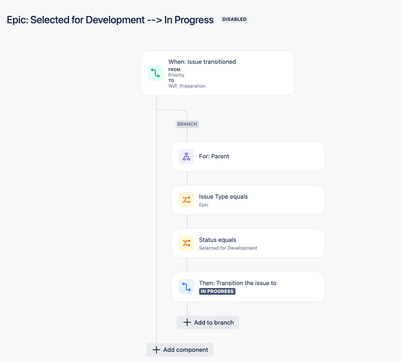
Task: Click the orange Issue Type equals condition icon
Action: pyautogui.click(x=186, y=200)
